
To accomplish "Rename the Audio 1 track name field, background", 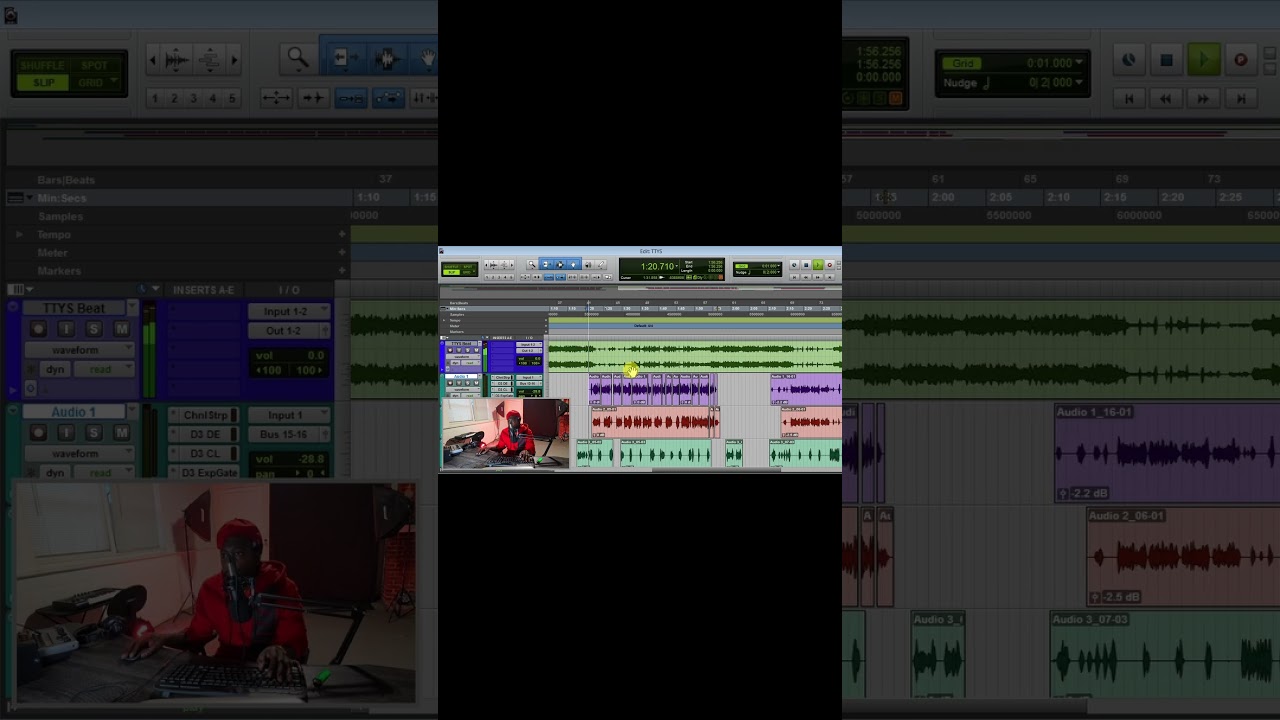I will pos(74,412).
